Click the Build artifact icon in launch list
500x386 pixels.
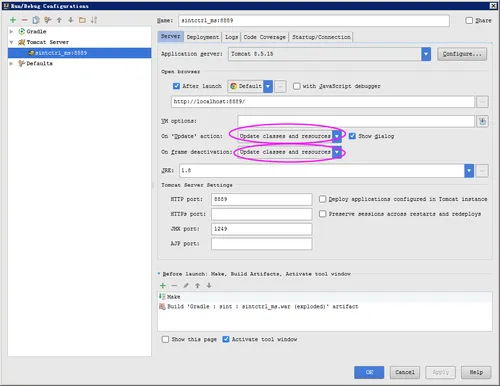tap(162, 306)
